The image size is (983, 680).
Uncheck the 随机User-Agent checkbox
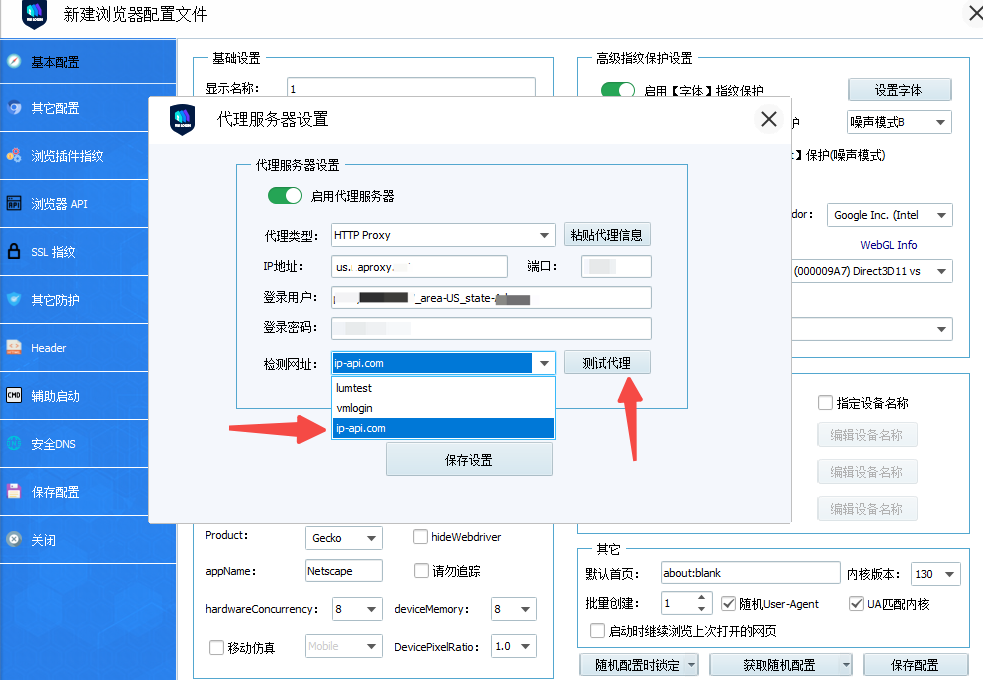point(729,604)
